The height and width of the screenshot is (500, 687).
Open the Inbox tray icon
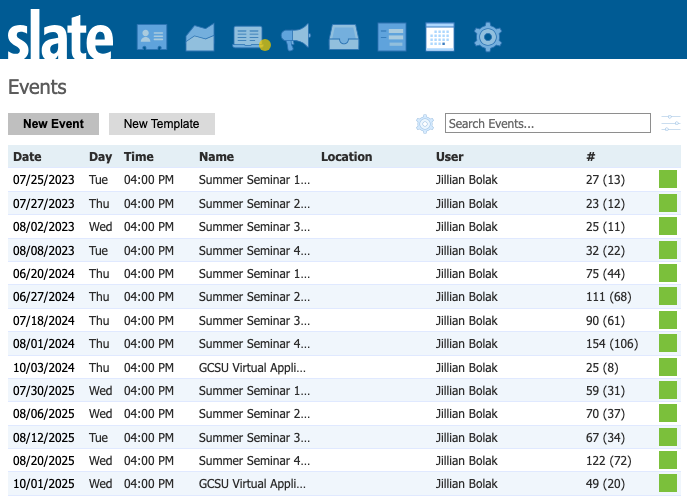coord(344,37)
